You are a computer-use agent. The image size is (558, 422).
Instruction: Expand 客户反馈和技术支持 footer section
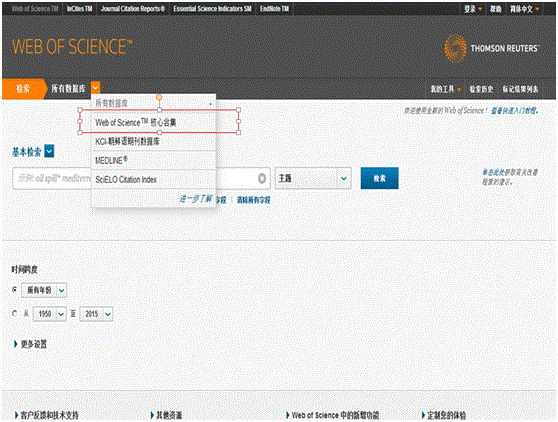point(46,415)
